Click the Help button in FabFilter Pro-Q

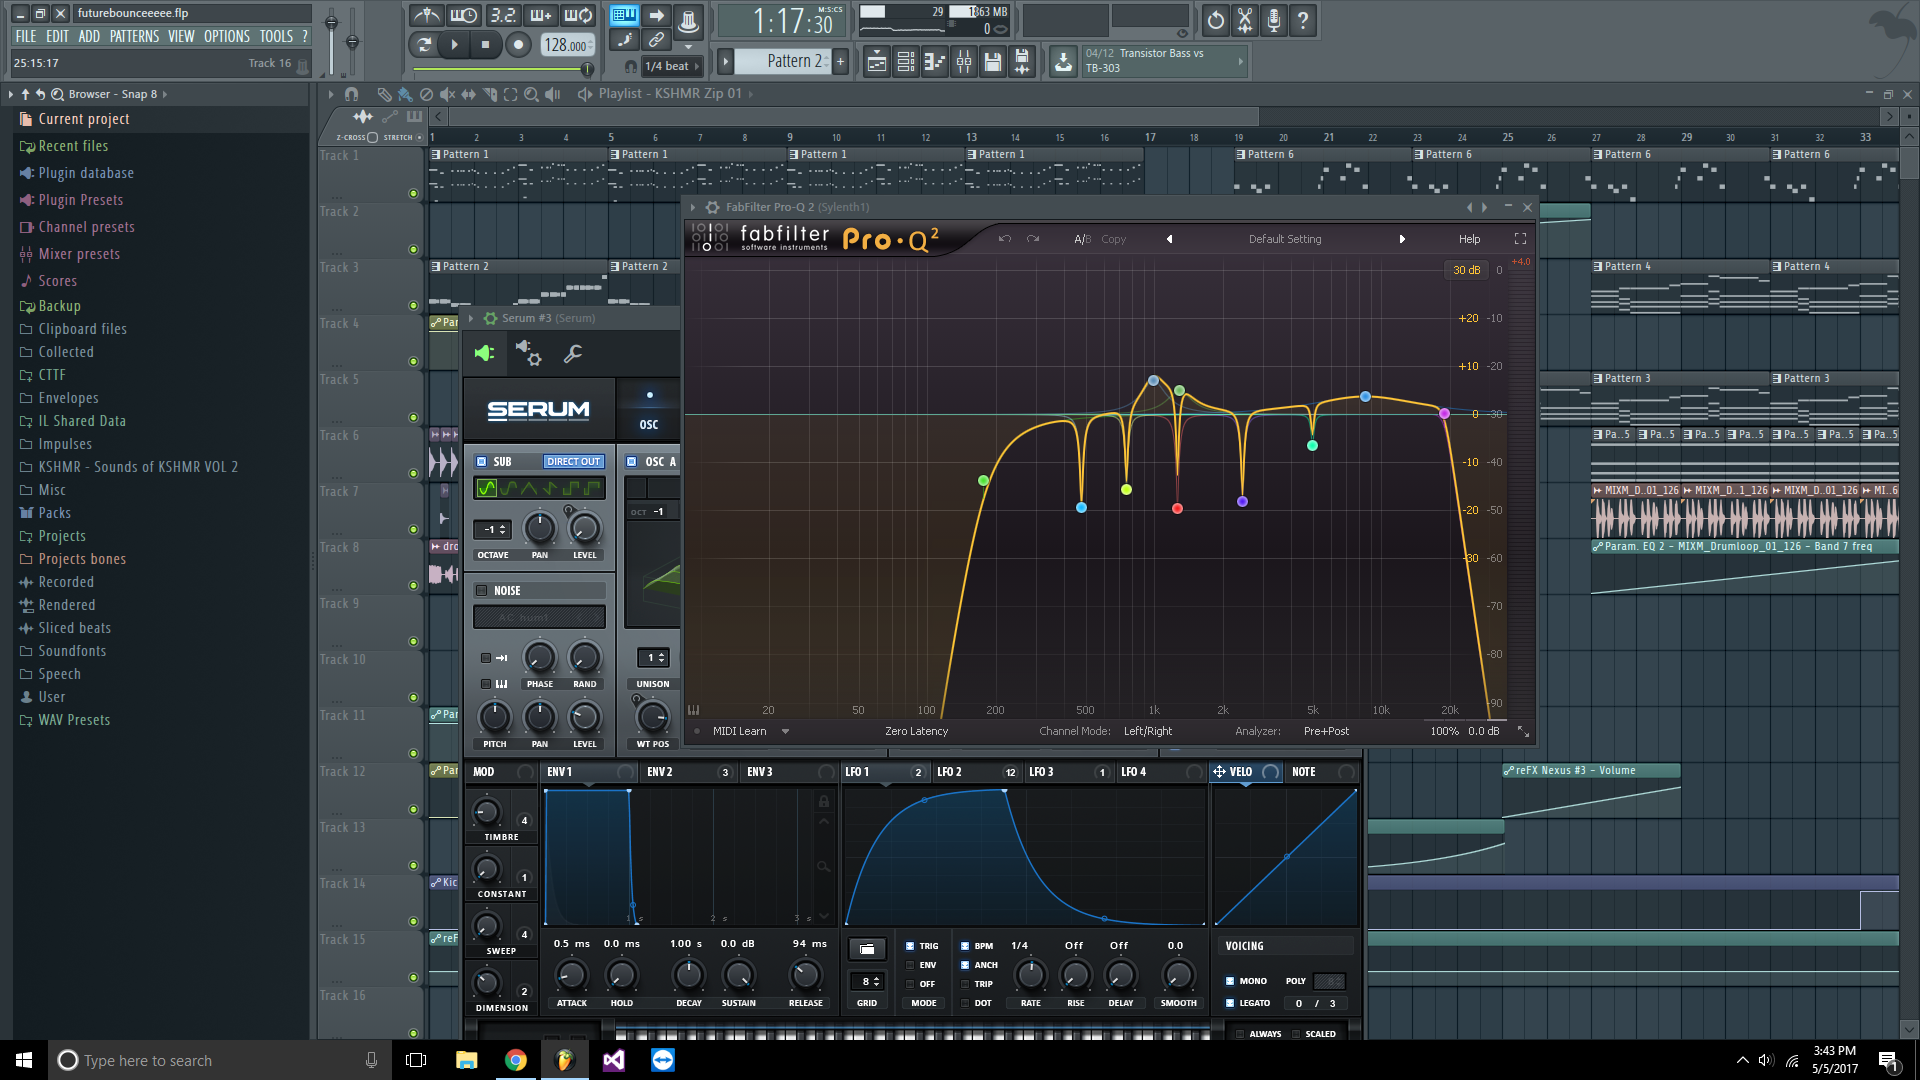pyautogui.click(x=1468, y=239)
